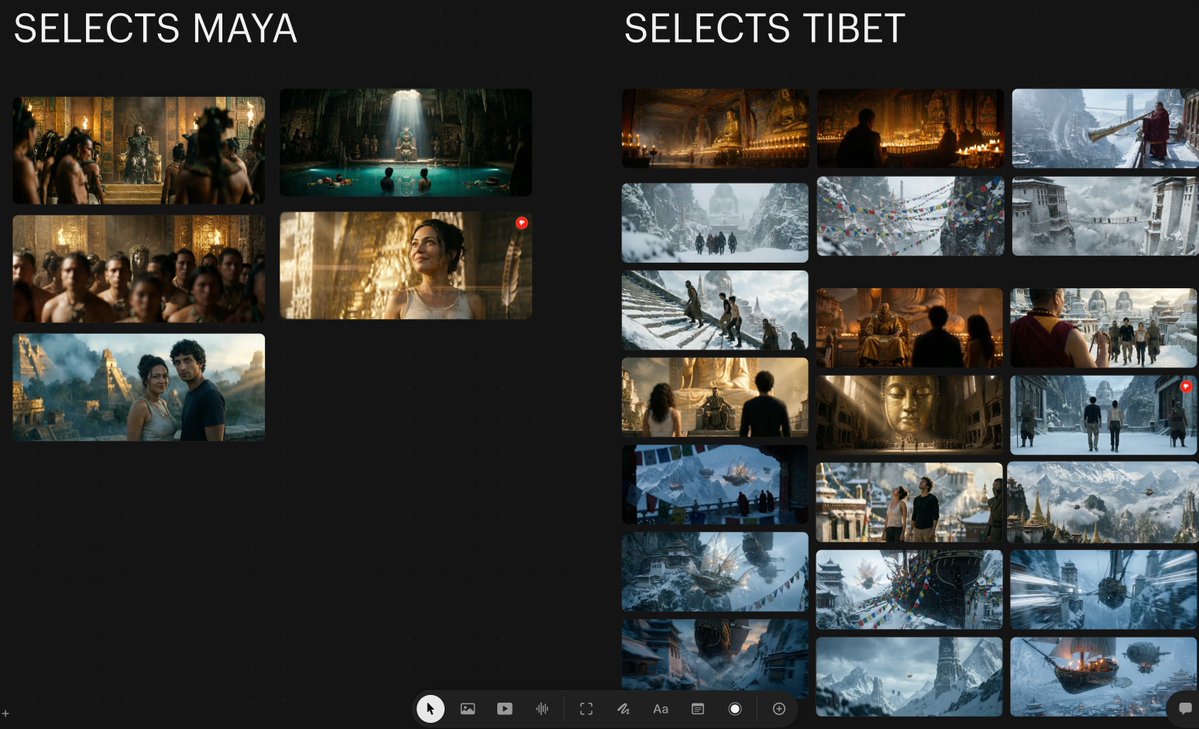Select the frame section tool
Screen dimensions: 1199x729
coord(587,709)
